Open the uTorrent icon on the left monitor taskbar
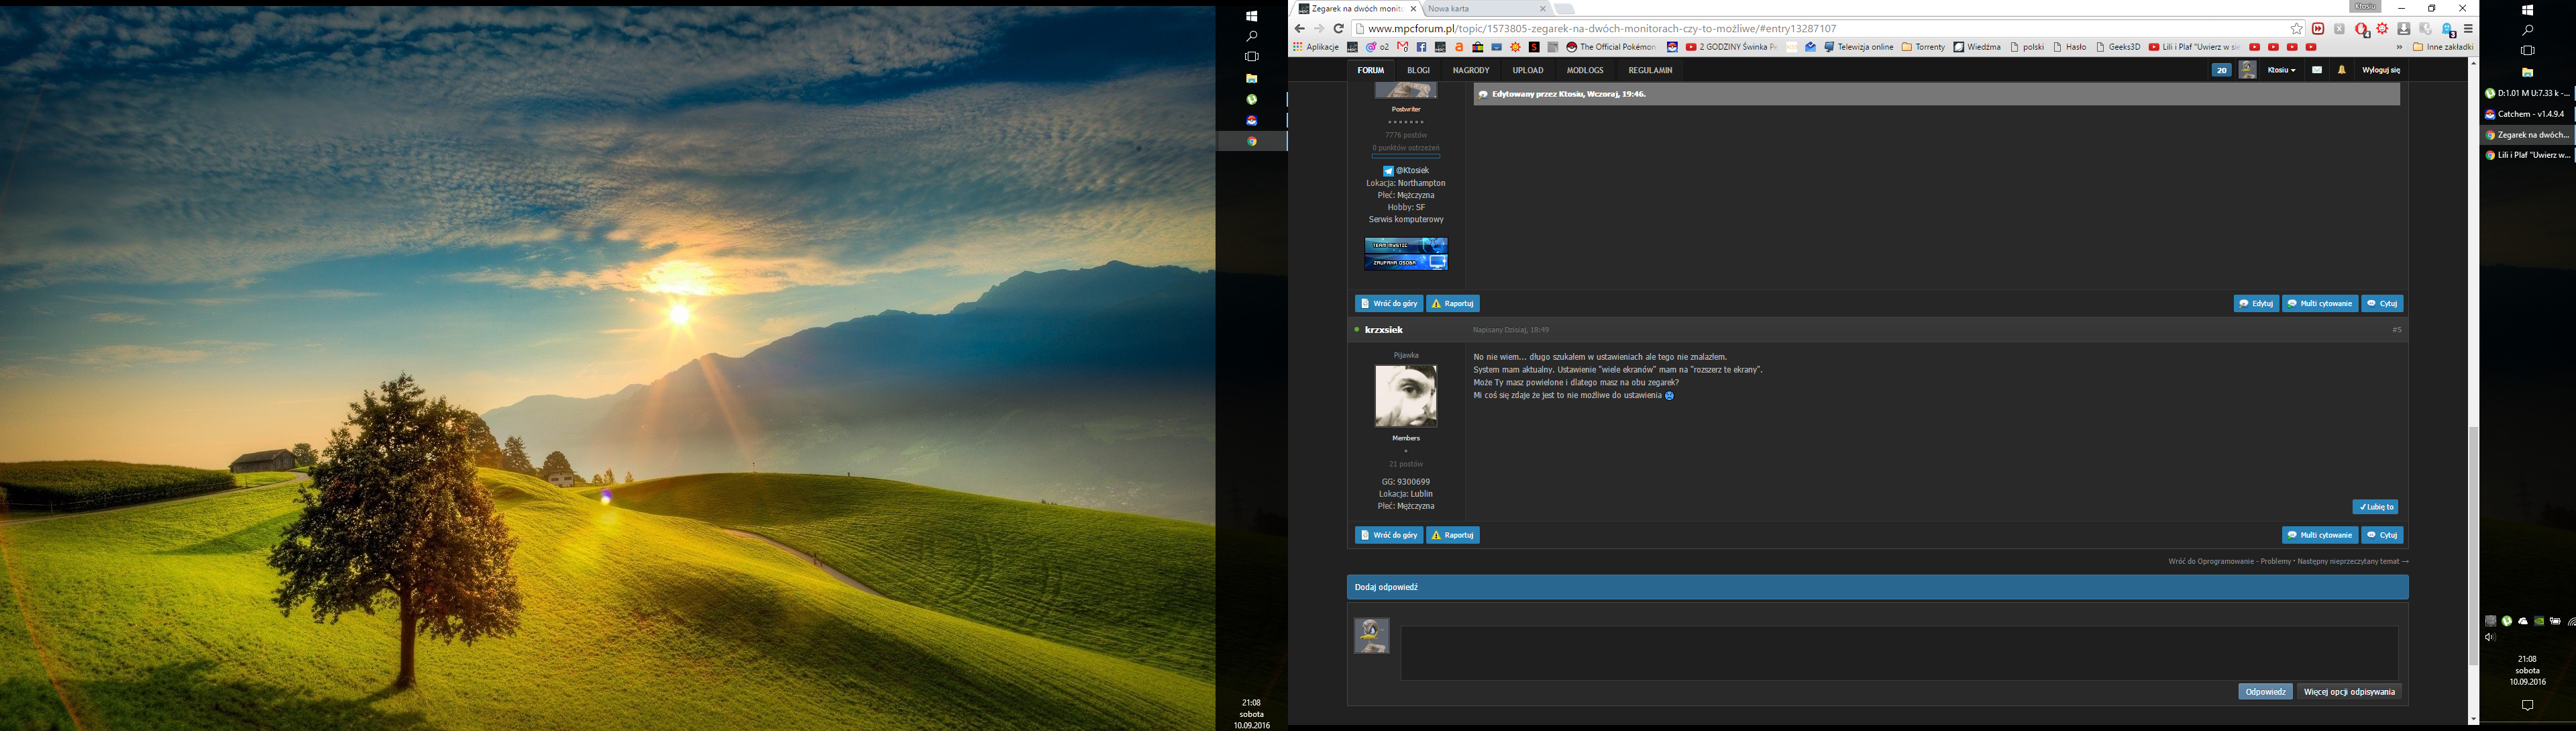Image resolution: width=2576 pixels, height=731 pixels. pyautogui.click(x=1251, y=100)
